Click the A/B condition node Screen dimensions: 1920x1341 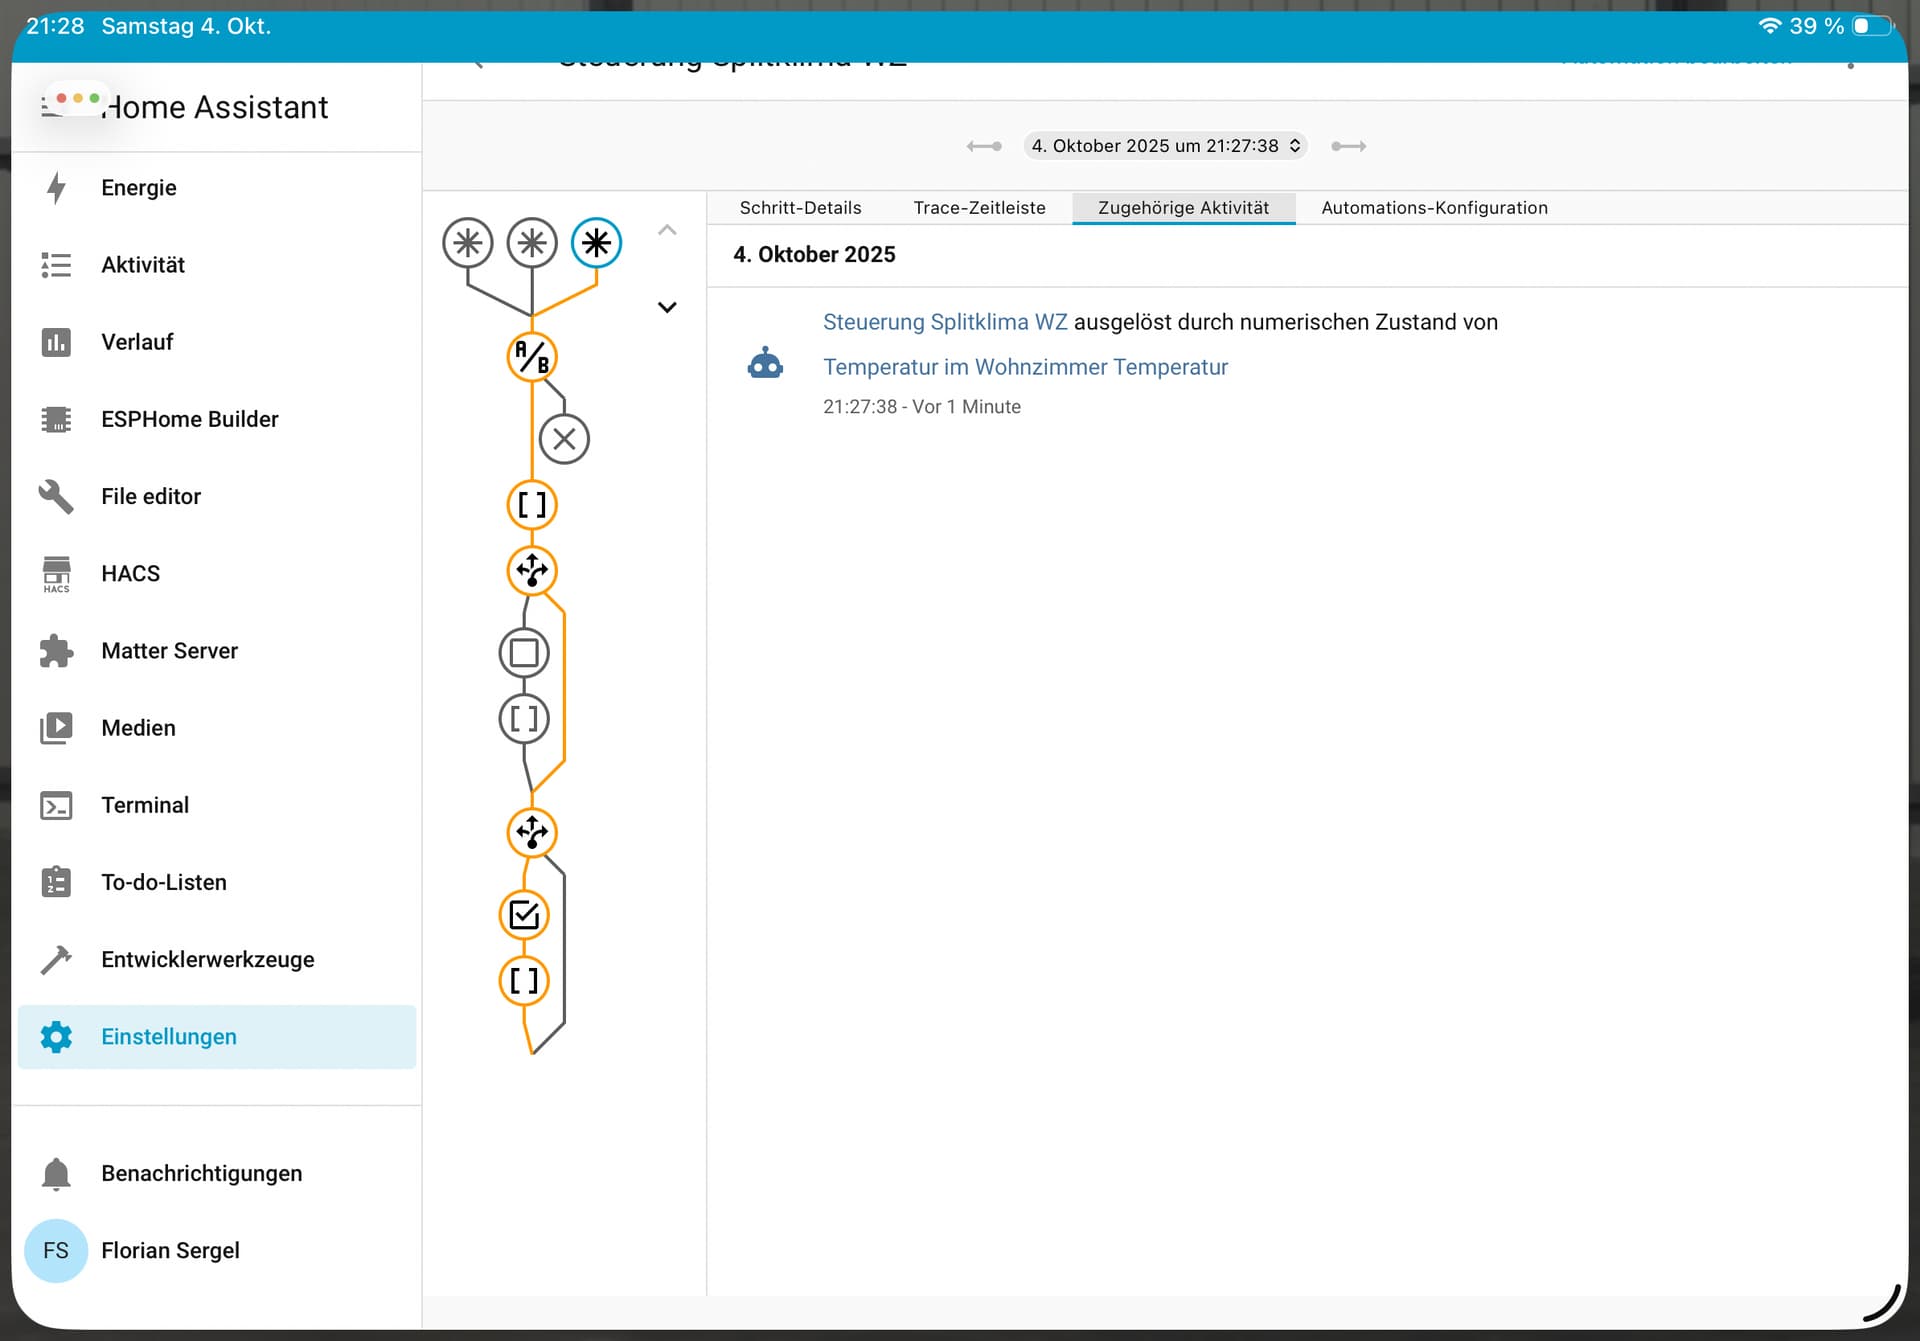532,357
